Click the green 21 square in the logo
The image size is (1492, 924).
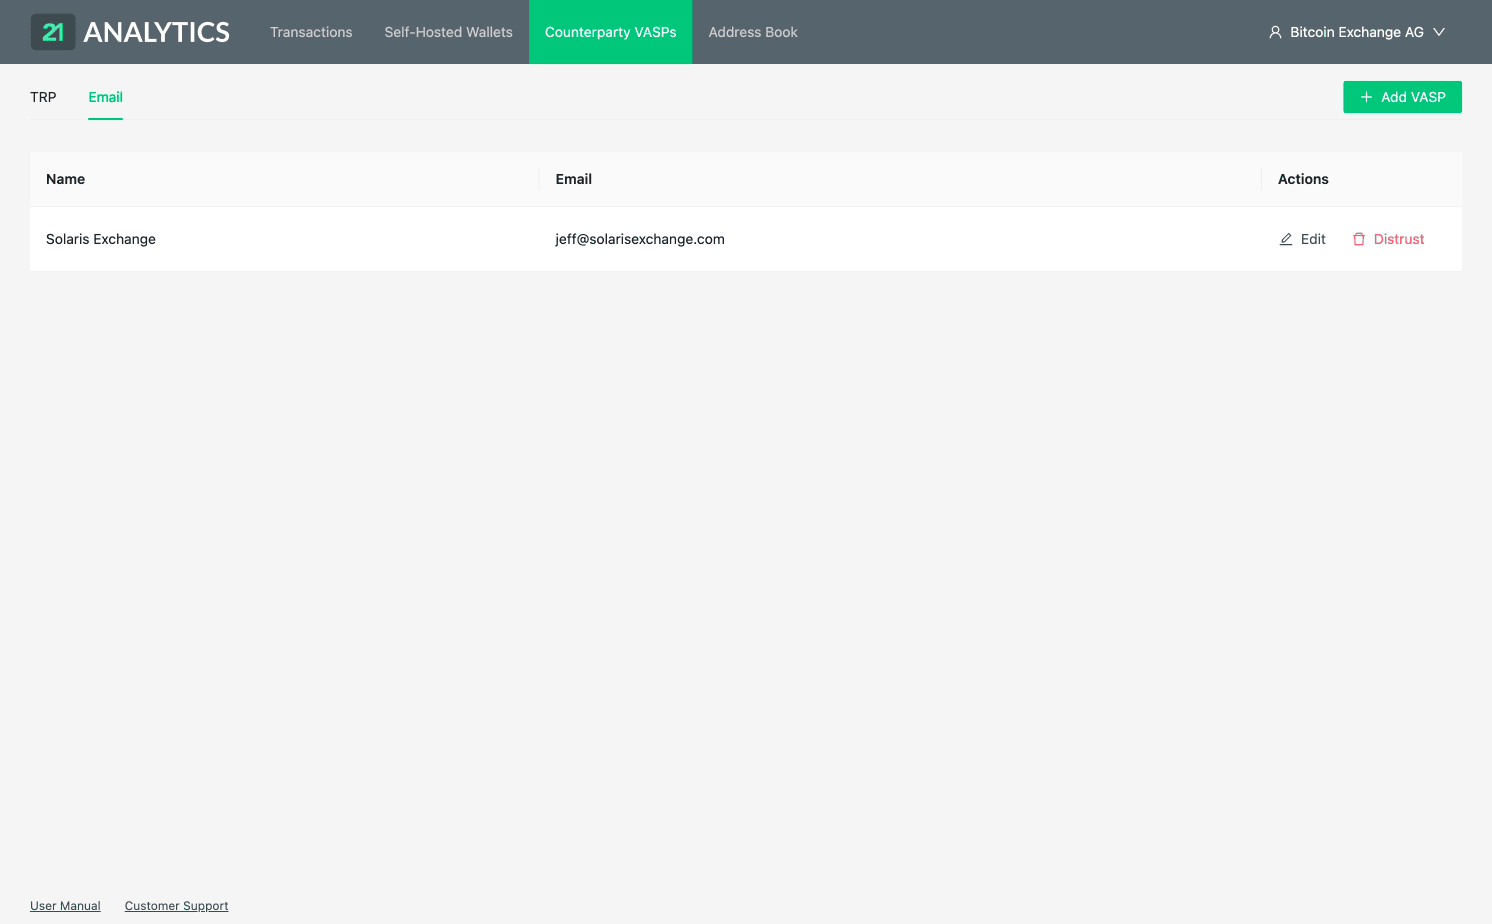click(x=53, y=31)
